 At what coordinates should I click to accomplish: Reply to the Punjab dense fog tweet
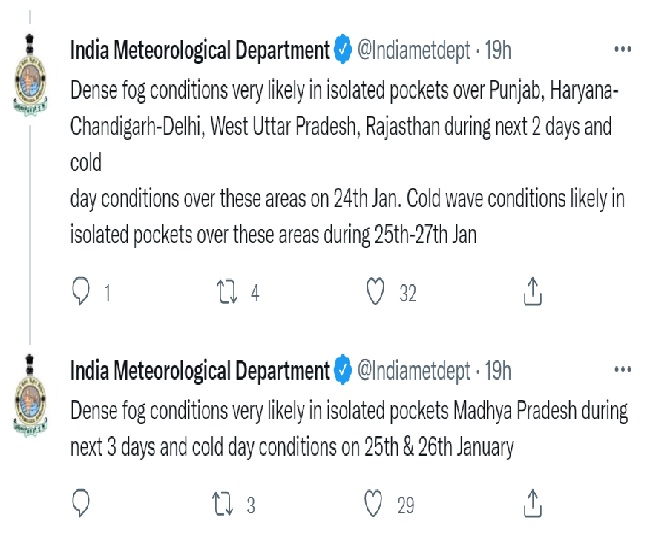tap(82, 291)
